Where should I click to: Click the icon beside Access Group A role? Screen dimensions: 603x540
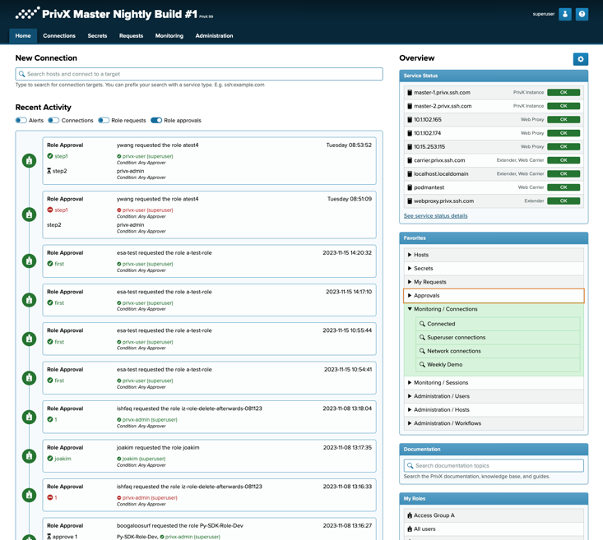410,515
